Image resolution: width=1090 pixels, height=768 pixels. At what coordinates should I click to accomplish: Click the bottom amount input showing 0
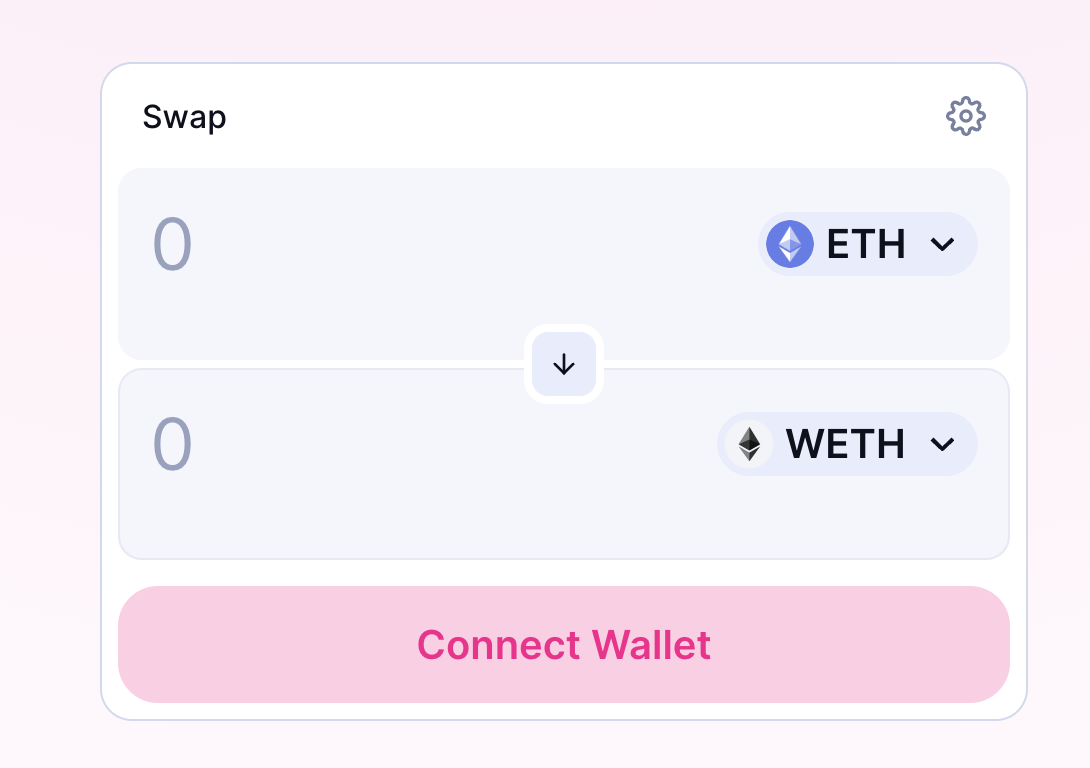(x=300, y=444)
